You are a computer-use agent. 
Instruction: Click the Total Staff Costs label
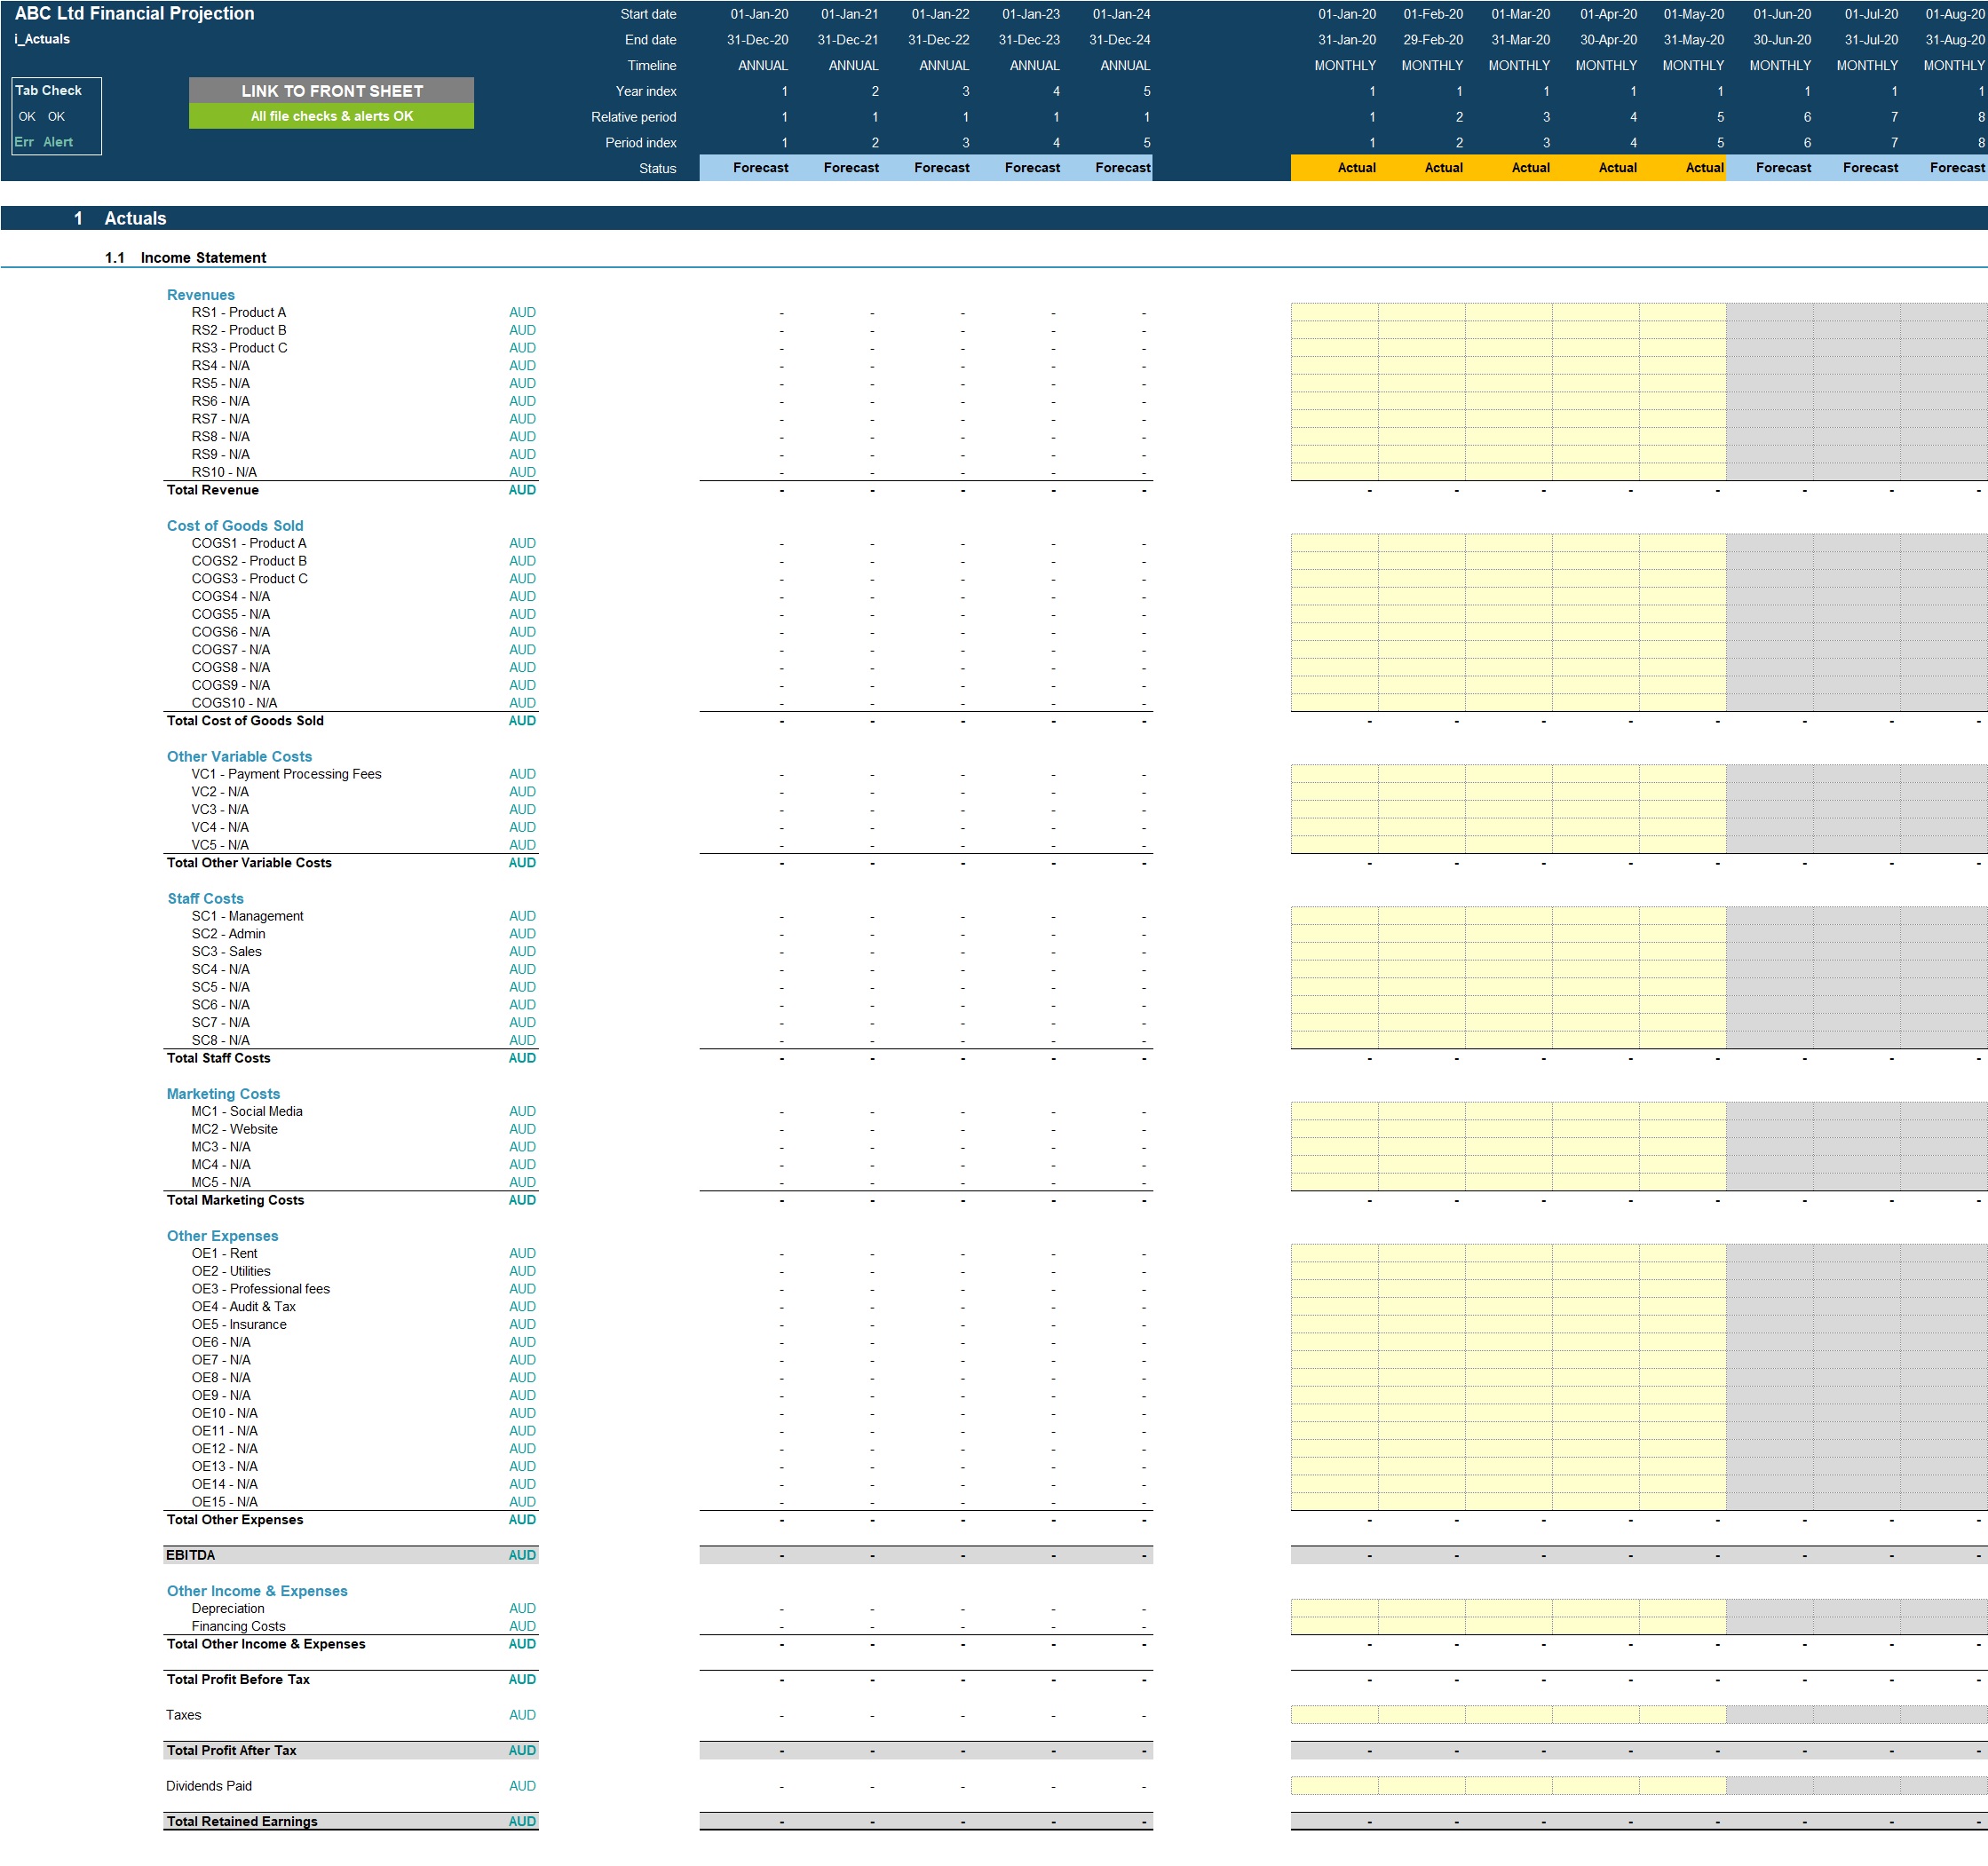[218, 1058]
